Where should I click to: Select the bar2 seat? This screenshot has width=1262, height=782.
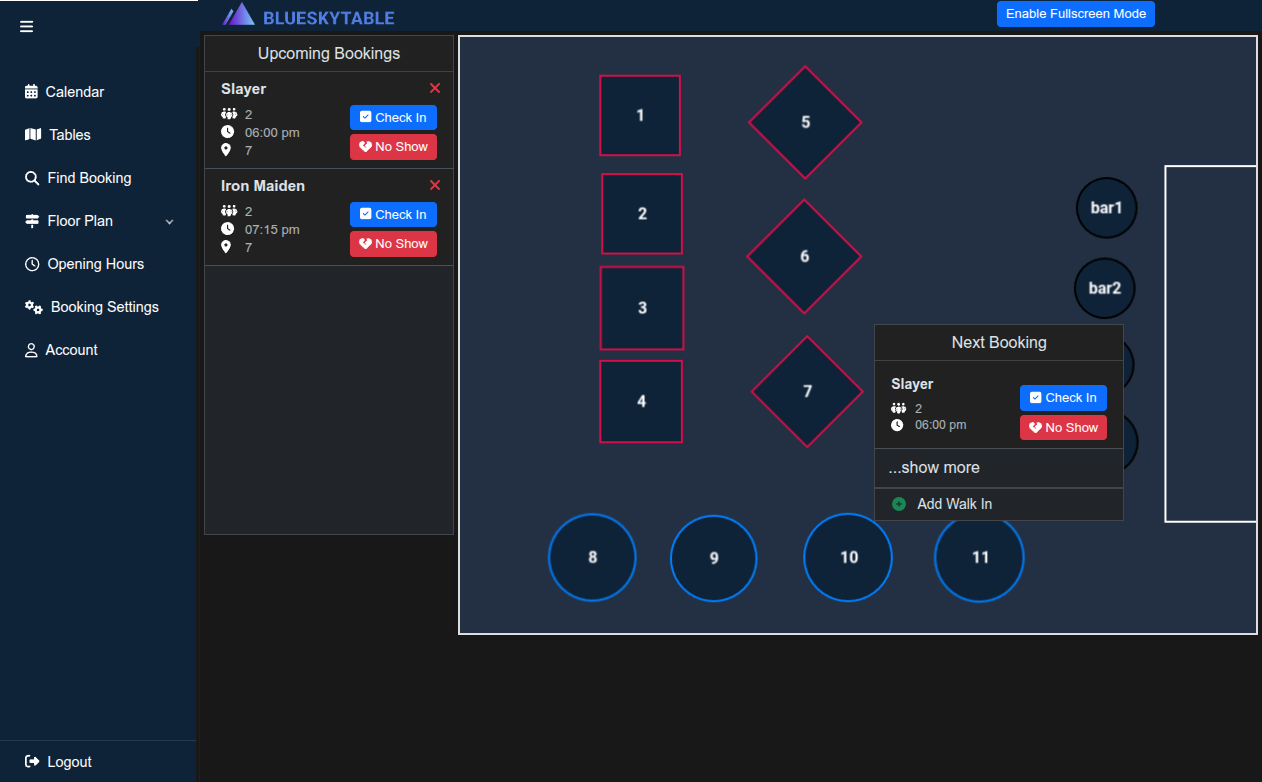tap(1105, 288)
